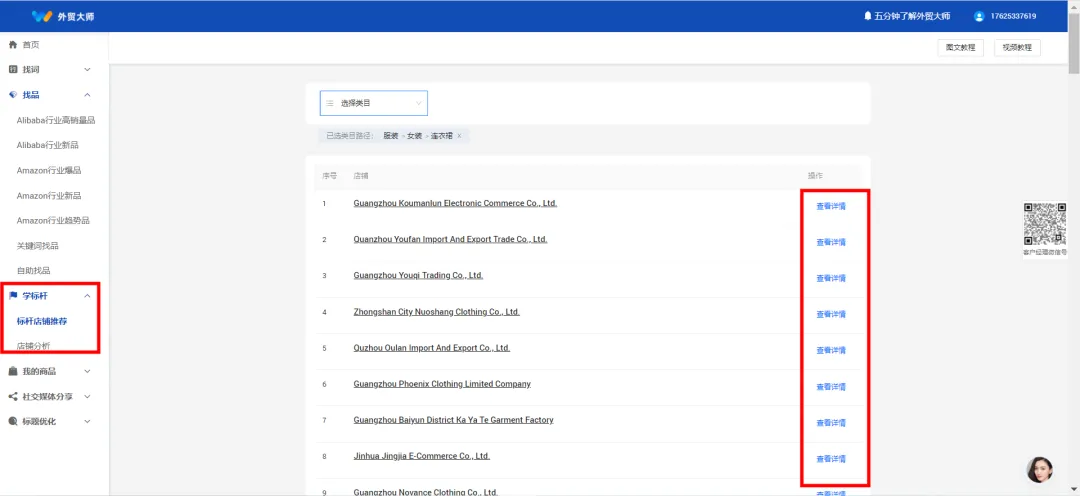The image size is (1080, 496).
Task: Open the user avatar icon
Action: coord(979,16)
